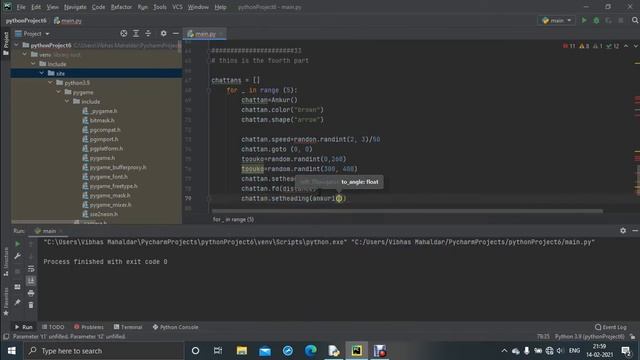Open the VCS menu
Viewport: 640px width, 360px height.
coord(177,7)
